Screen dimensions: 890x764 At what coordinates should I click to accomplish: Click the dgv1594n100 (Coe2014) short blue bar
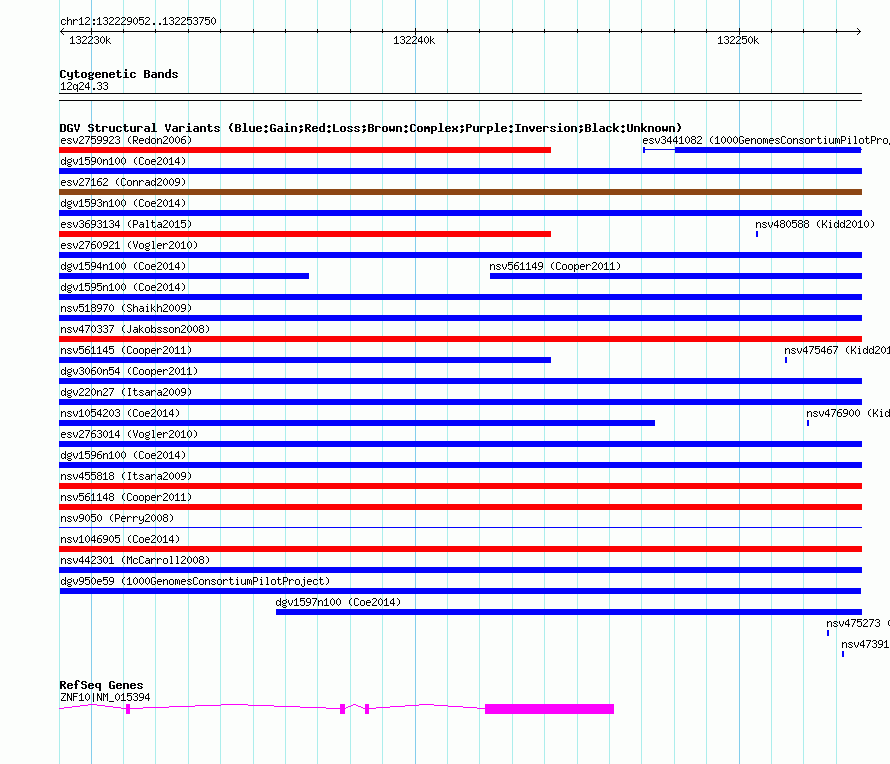pyautogui.click(x=184, y=276)
